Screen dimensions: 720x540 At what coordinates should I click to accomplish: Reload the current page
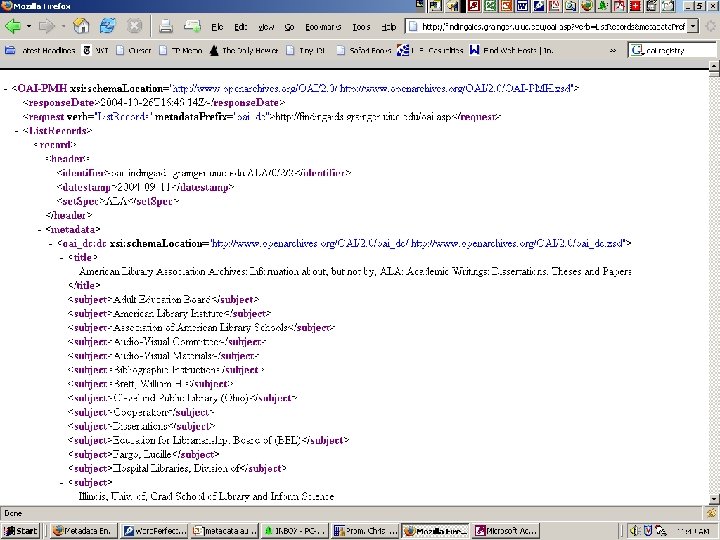click(x=107, y=26)
